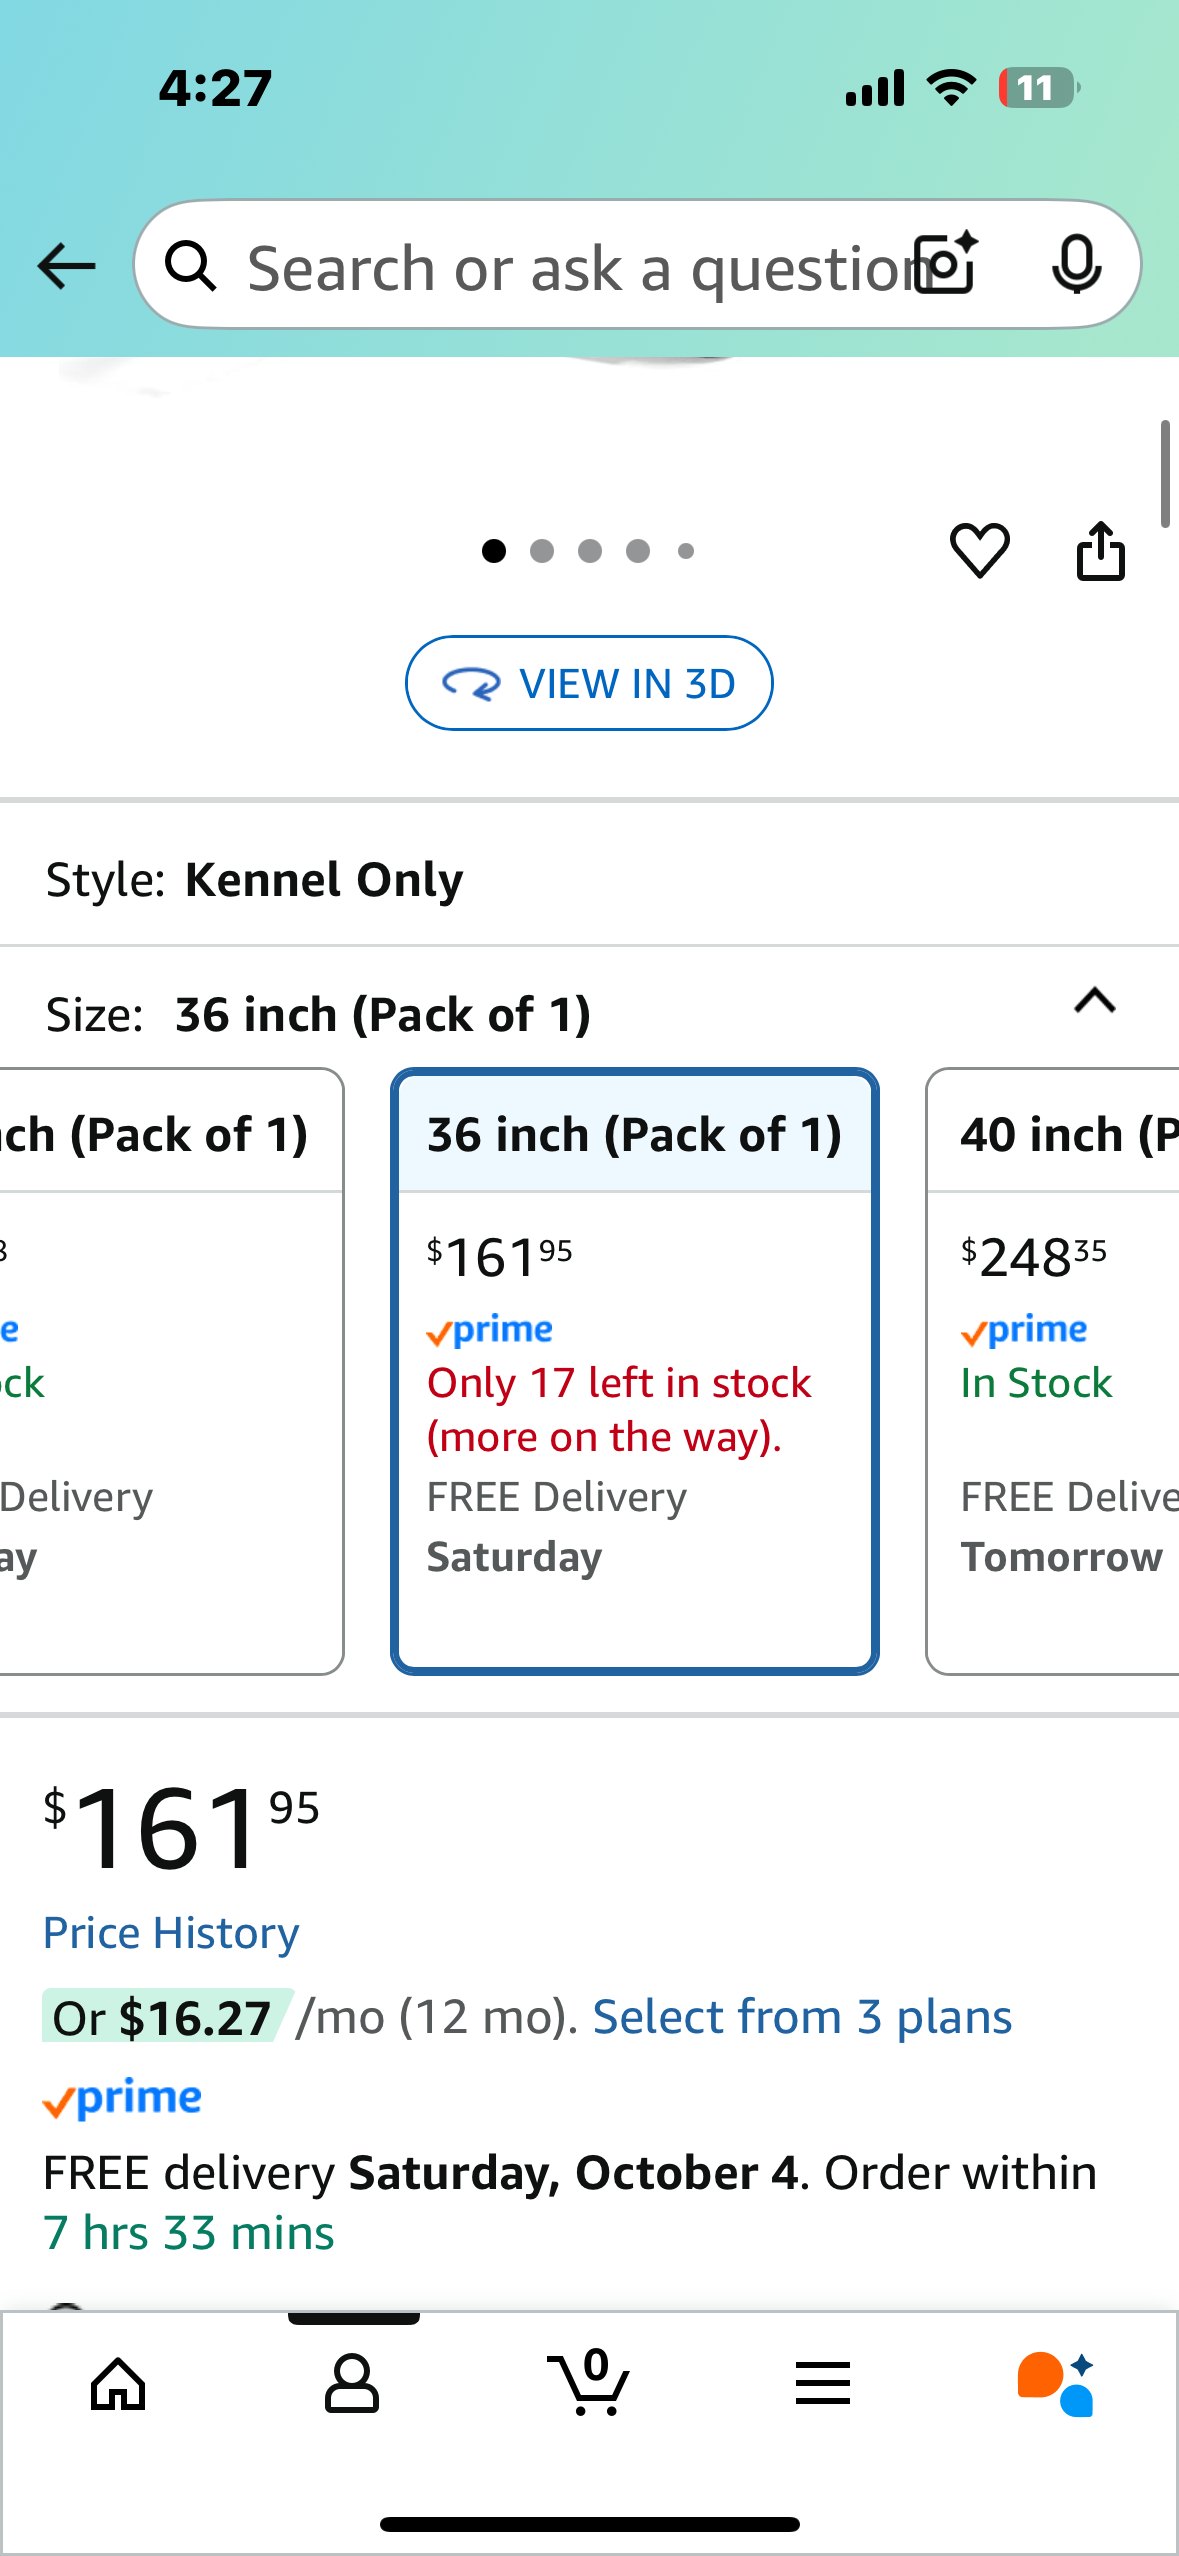Viewport: 1179px width, 2556px height.
Task: Open the account profile tab
Action: (352, 2384)
